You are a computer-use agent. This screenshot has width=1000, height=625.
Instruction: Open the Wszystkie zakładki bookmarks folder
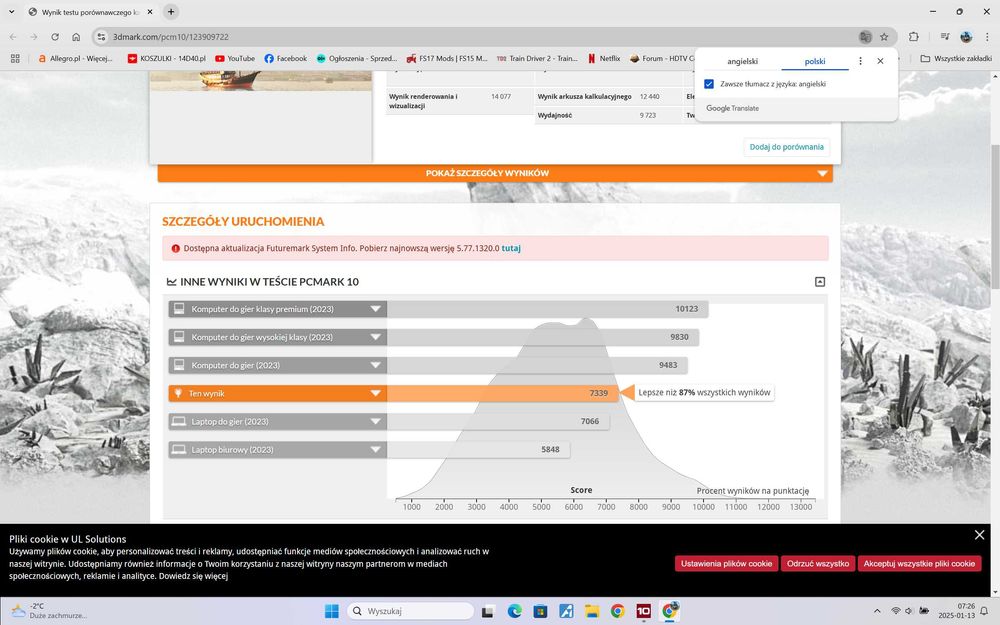[x=956, y=58]
